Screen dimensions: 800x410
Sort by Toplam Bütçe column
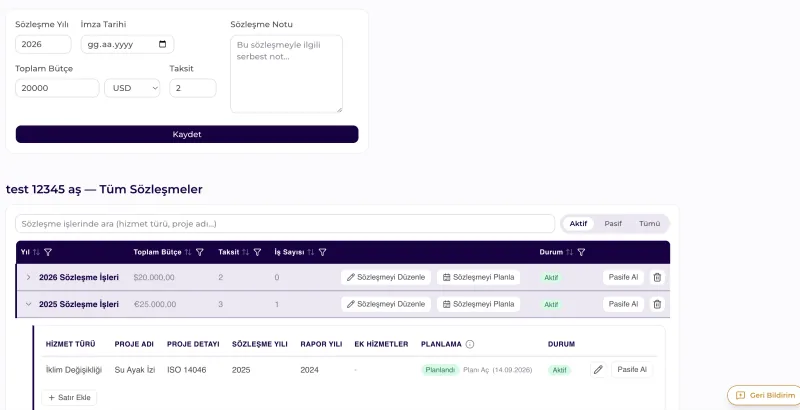click(188, 252)
